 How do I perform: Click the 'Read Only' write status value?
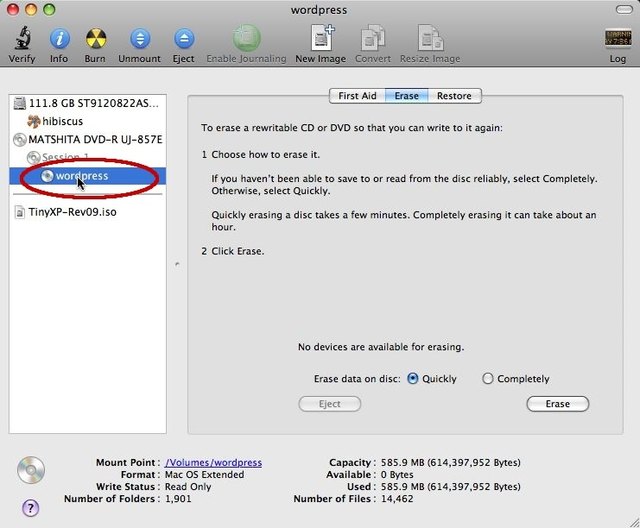tap(188, 487)
